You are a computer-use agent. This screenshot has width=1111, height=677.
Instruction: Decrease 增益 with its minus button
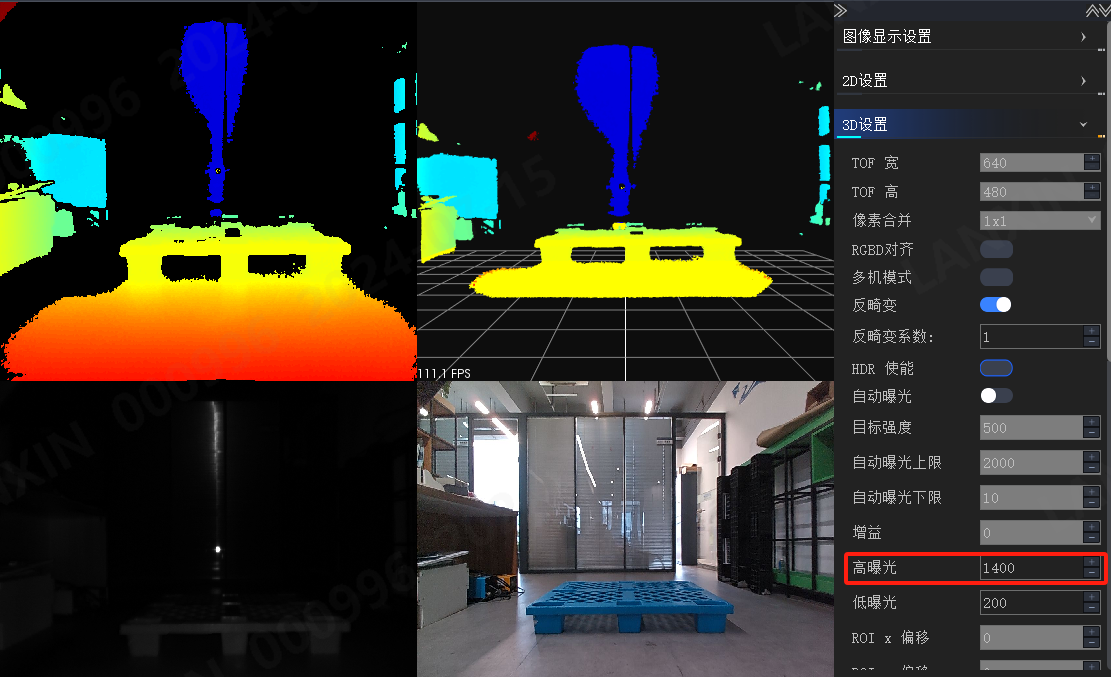tap(1092, 538)
